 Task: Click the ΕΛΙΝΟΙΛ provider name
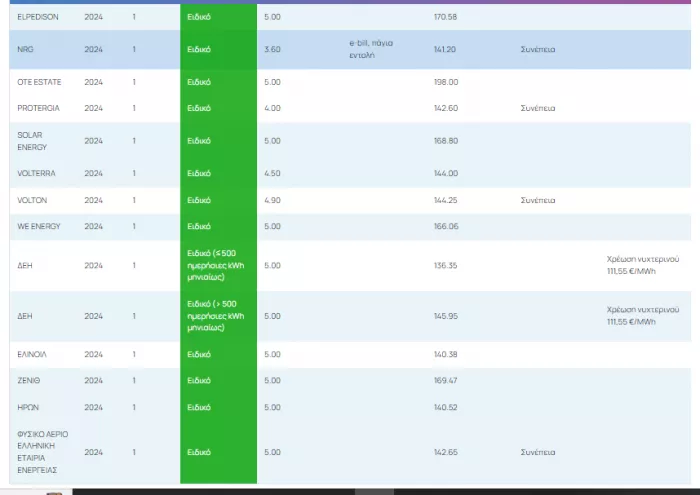coord(32,354)
